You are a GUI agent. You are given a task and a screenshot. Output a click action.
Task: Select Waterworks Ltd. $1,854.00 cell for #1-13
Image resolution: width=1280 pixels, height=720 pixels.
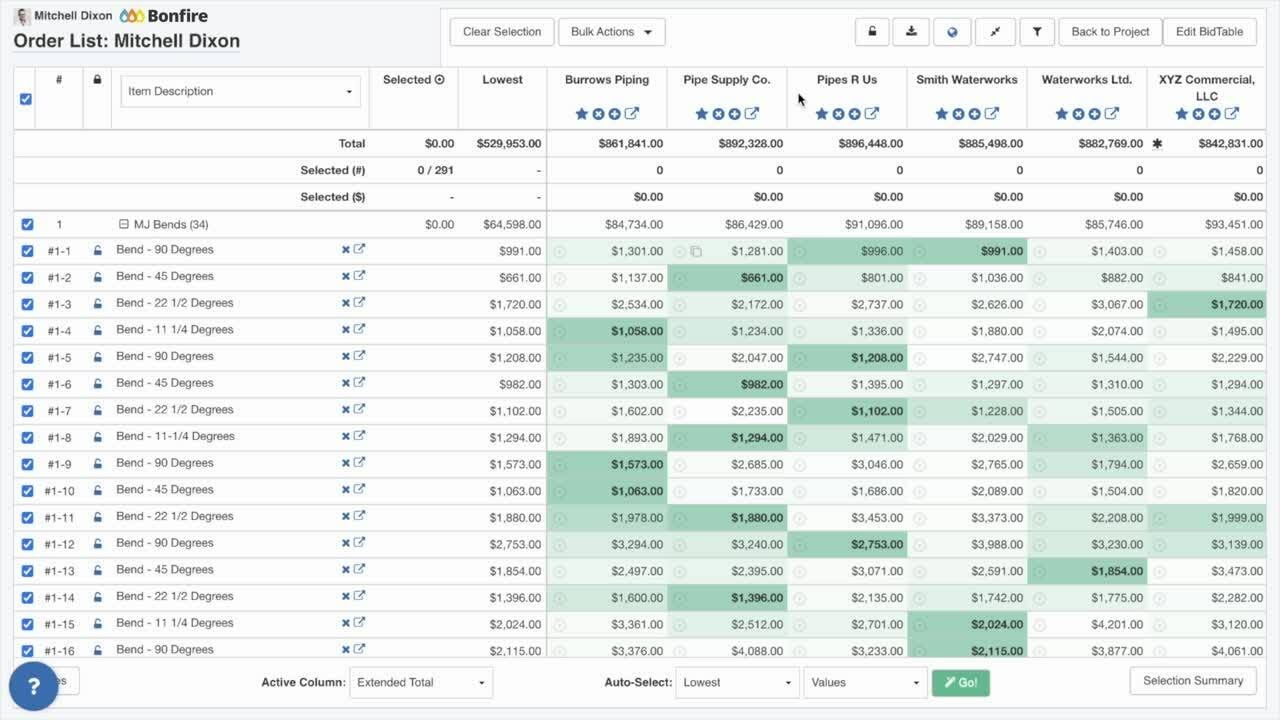1087,571
